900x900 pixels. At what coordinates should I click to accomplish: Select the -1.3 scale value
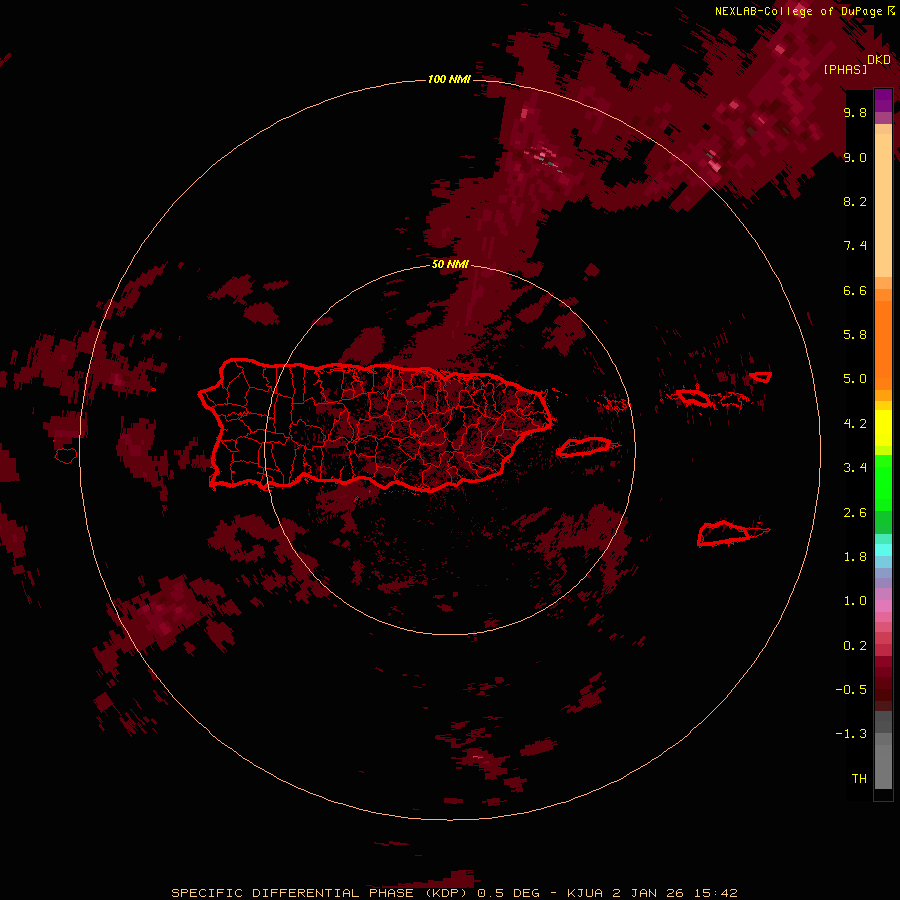[851, 734]
